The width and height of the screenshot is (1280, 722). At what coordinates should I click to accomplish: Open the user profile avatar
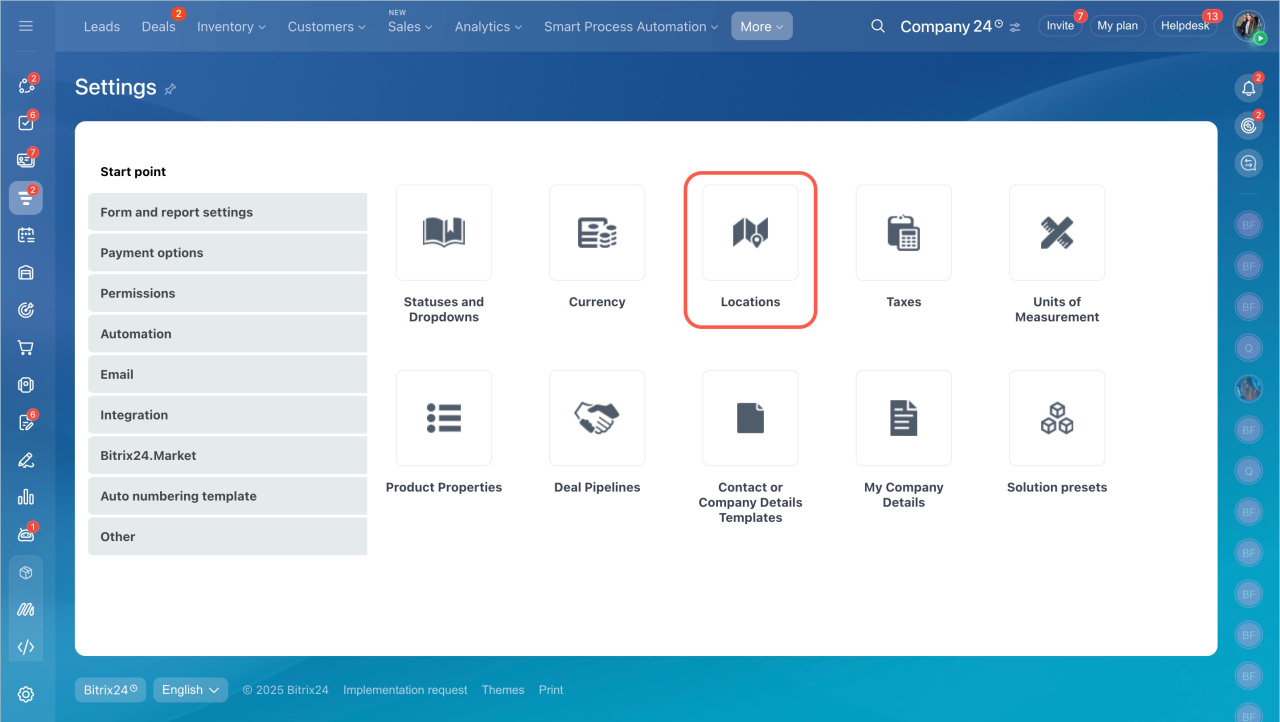point(1248,26)
